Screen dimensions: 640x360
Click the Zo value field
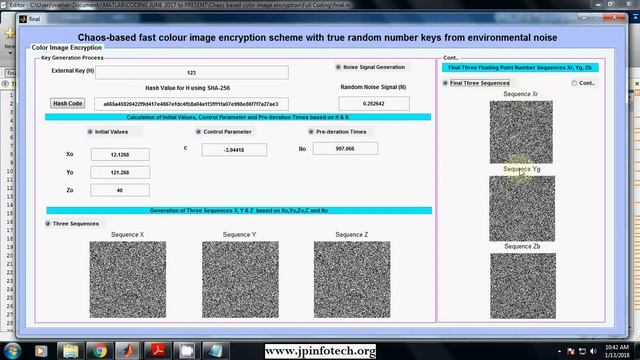coord(120,190)
